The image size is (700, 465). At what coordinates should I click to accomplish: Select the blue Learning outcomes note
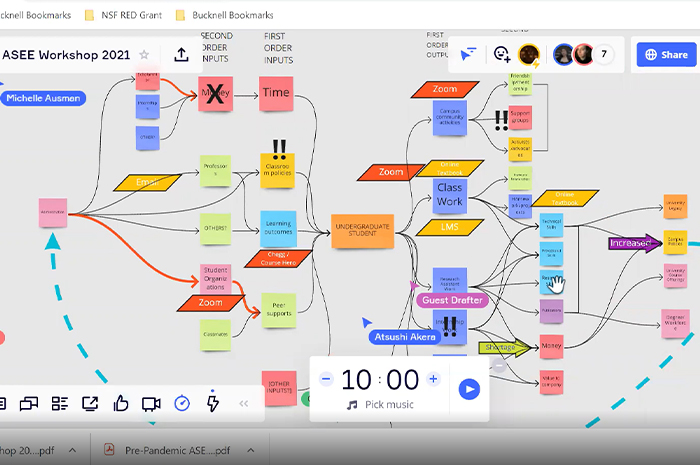click(278, 228)
